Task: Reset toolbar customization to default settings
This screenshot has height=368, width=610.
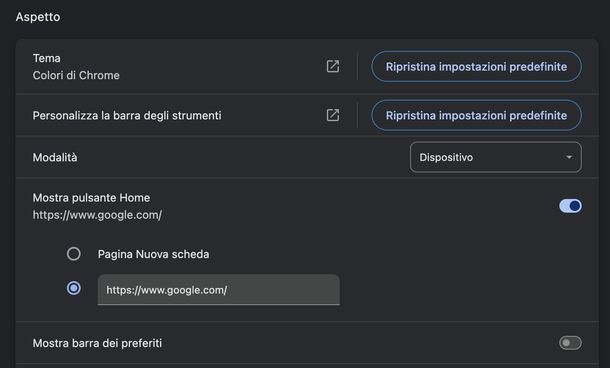Action: [x=476, y=115]
